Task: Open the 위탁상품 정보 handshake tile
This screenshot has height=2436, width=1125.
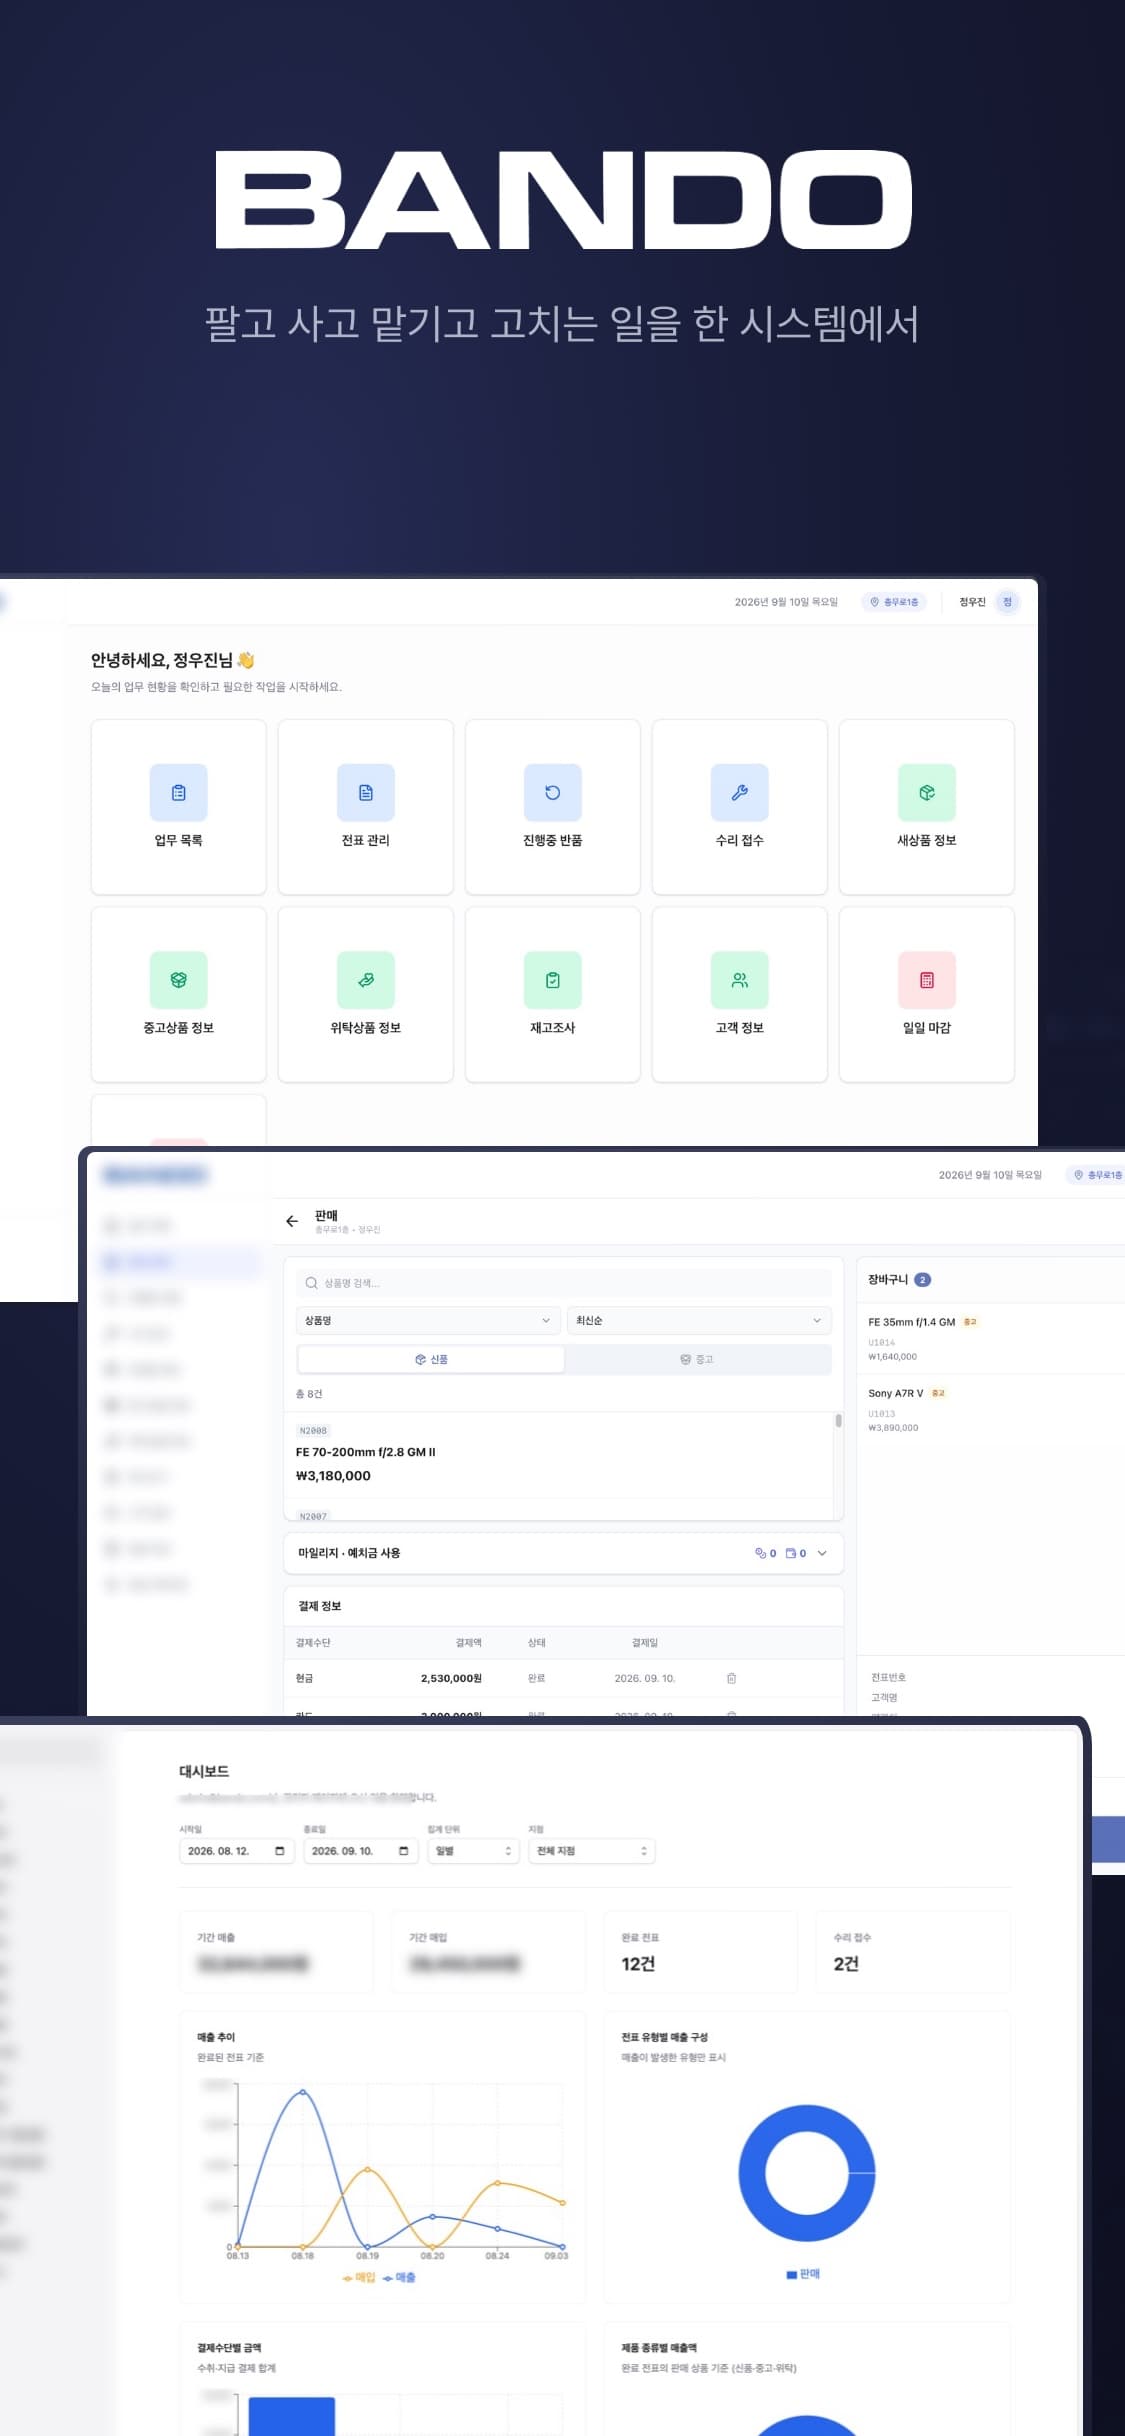Action: (x=365, y=994)
